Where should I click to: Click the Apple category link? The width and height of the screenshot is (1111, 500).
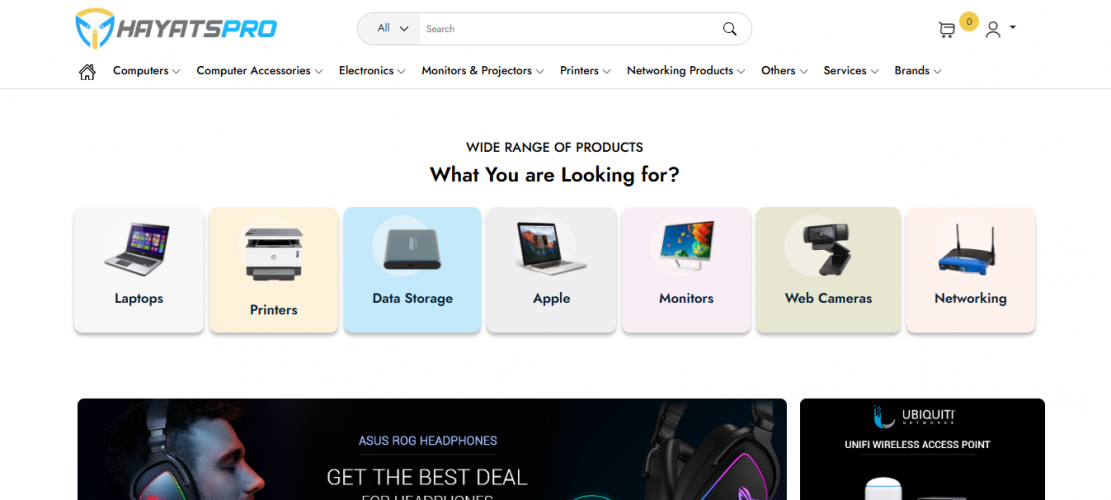[x=551, y=299]
